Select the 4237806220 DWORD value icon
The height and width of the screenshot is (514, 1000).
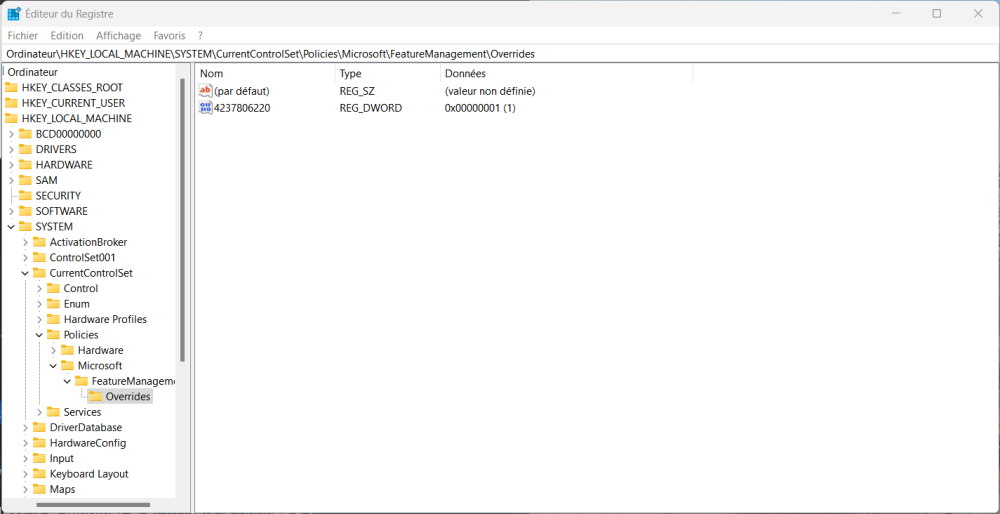point(205,108)
